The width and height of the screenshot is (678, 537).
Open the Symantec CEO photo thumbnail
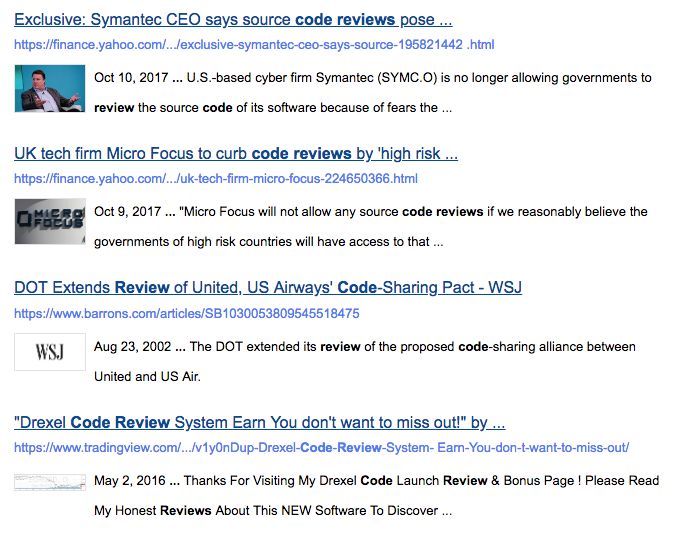[x=50, y=89]
